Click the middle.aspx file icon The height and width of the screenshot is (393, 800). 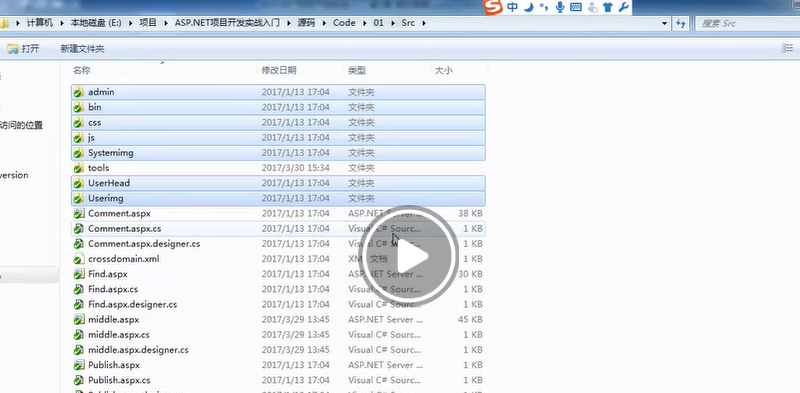[x=79, y=320]
